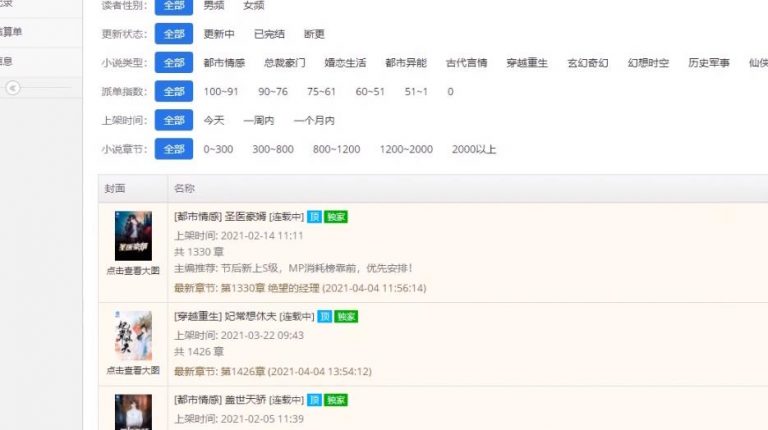This screenshot has width=768, height=430.
Task: Select the 100~91 dispatch index range
Action: (221, 92)
